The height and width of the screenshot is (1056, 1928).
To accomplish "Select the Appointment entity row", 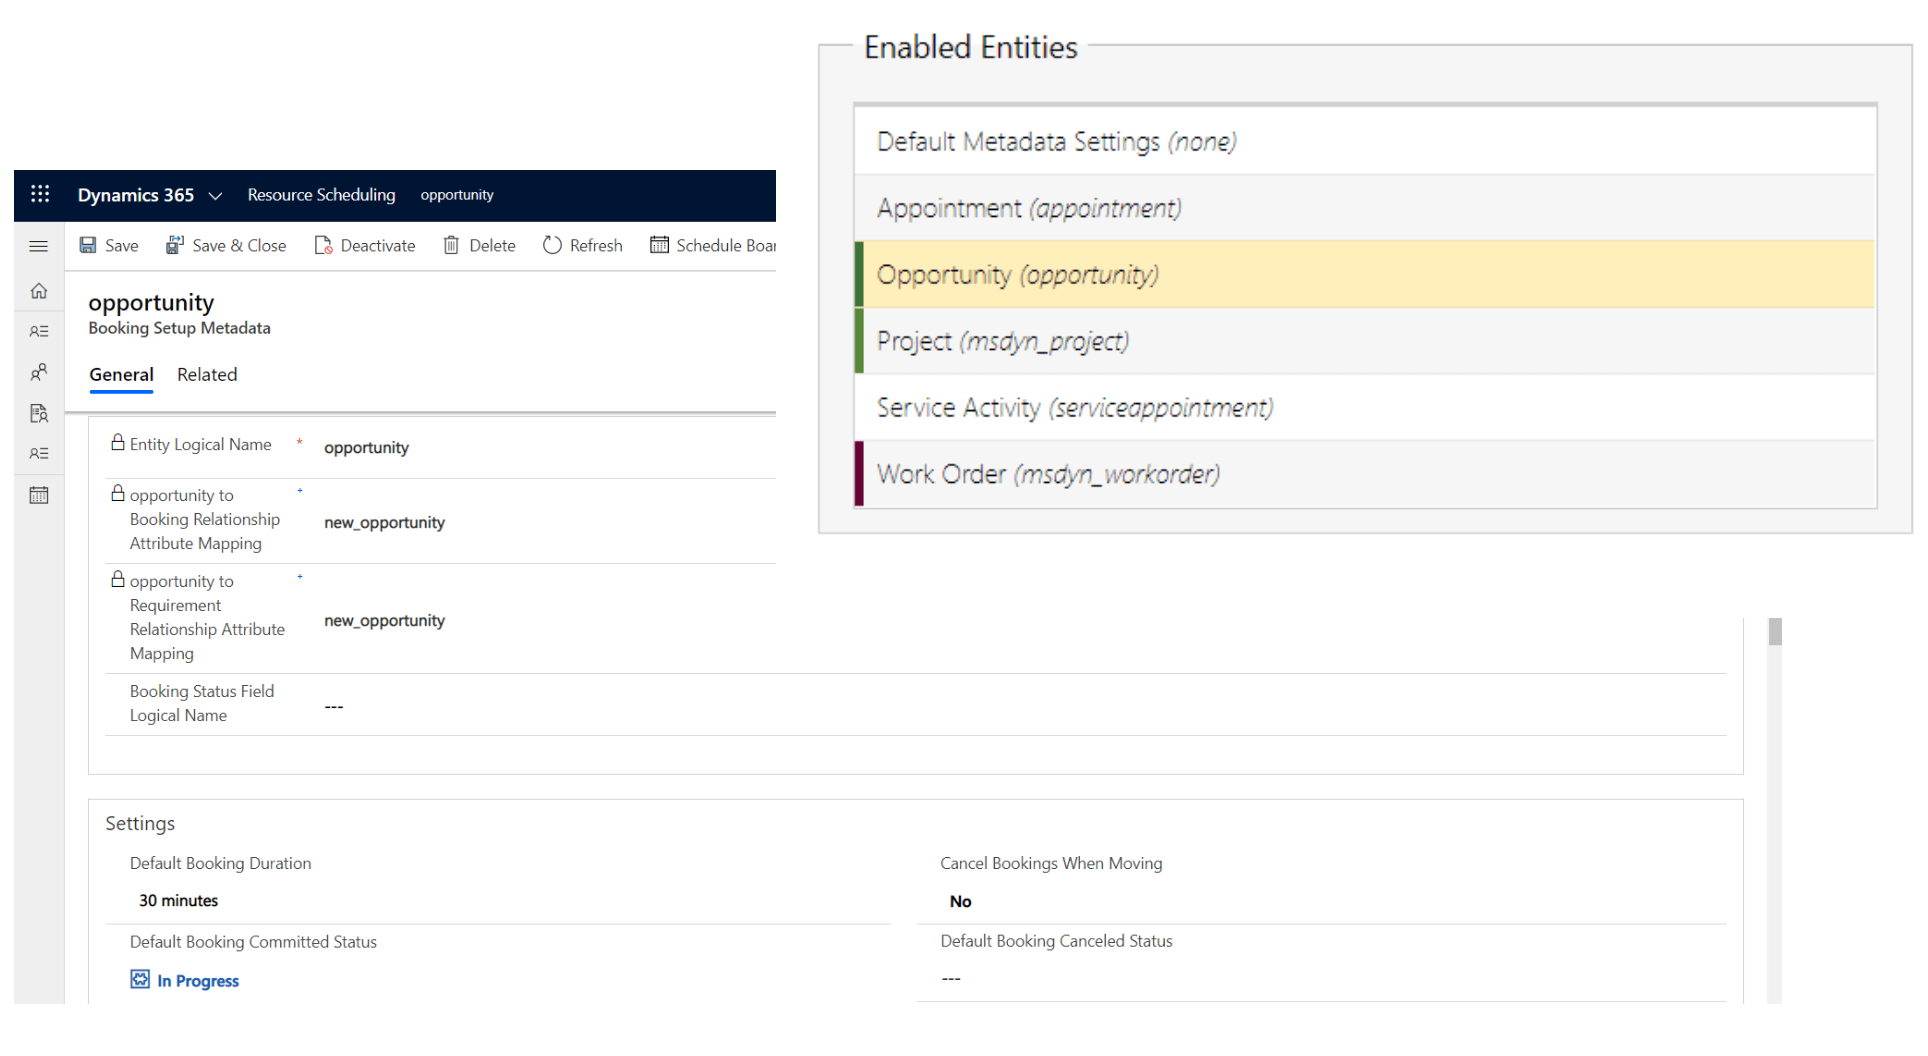I will click(1365, 208).
